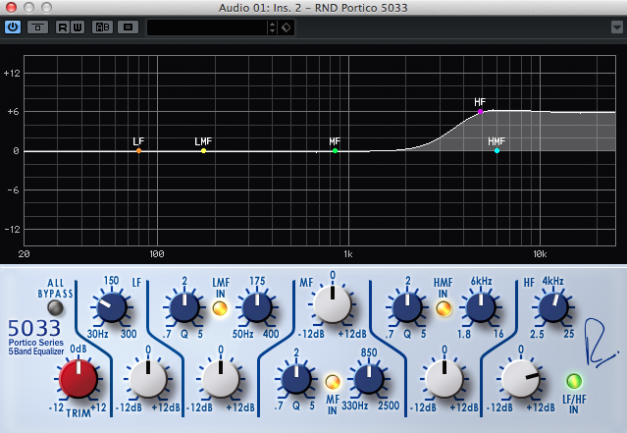Click the MF gain knob
The image size is (627, 433).
click(x=333, y=305)
